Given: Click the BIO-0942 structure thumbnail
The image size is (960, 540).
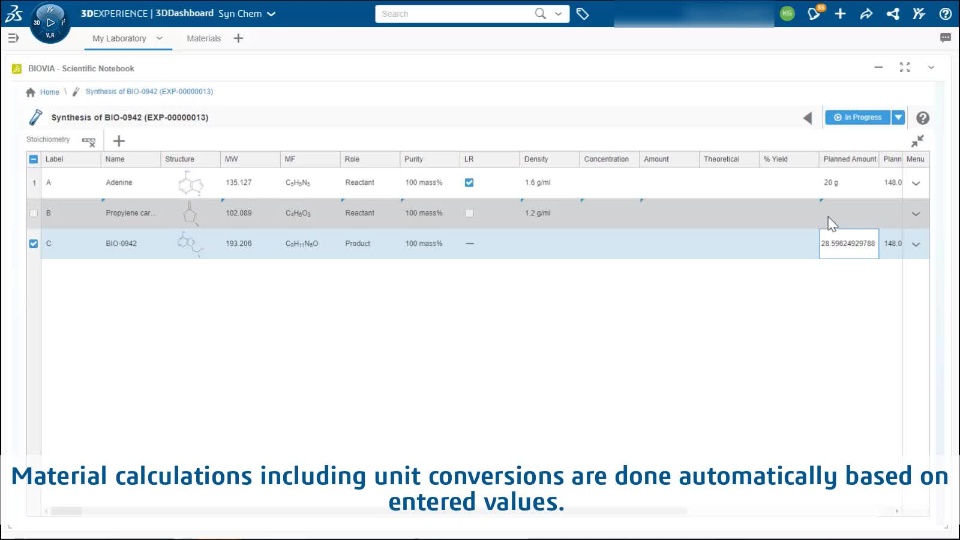Looking at the screenshot, I should (190, 244).
